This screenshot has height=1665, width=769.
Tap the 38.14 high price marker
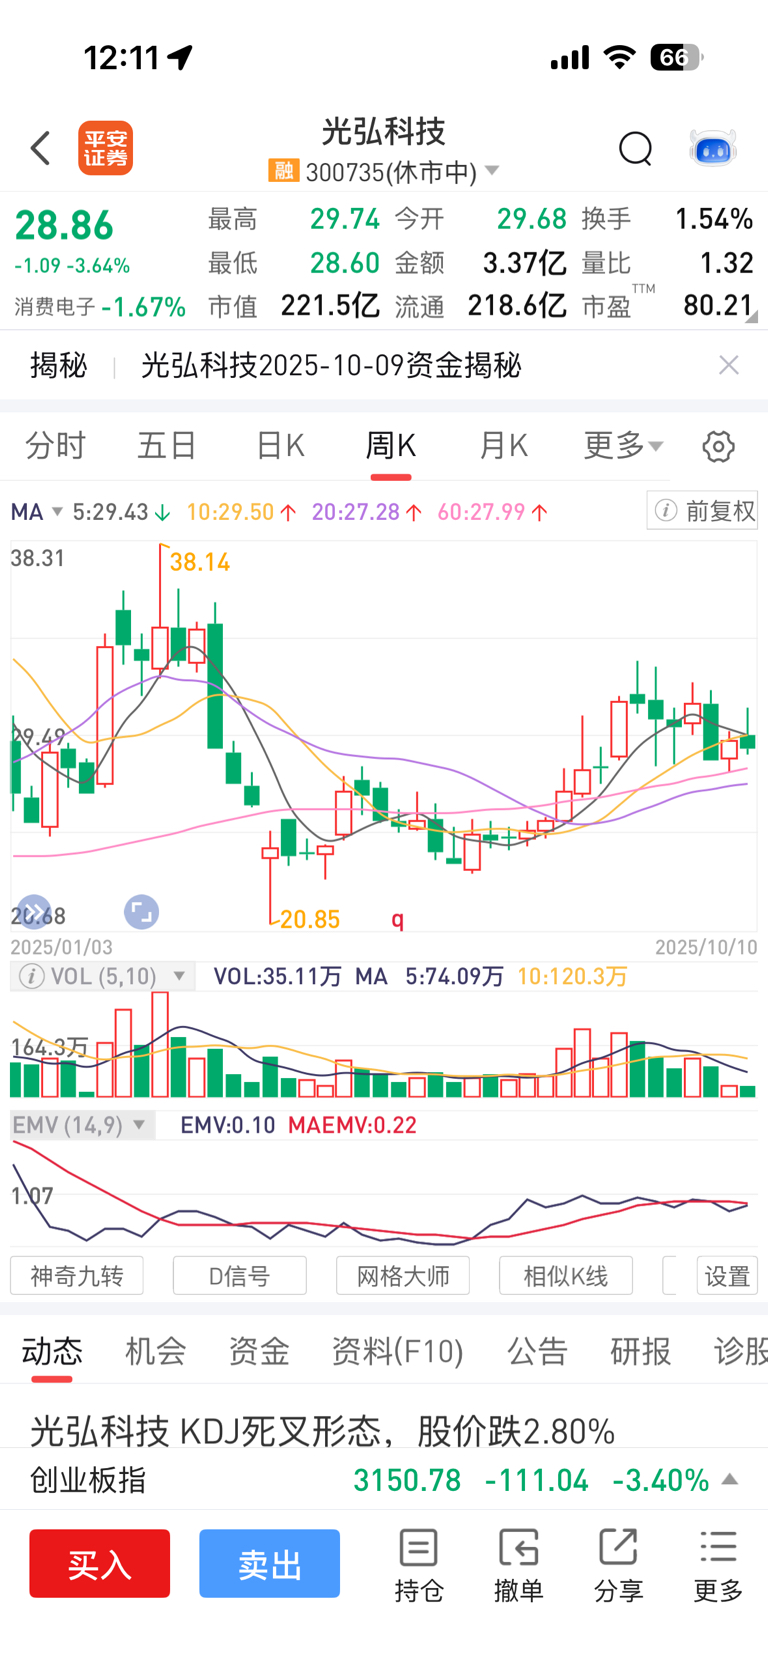click(x=200, y=562)
